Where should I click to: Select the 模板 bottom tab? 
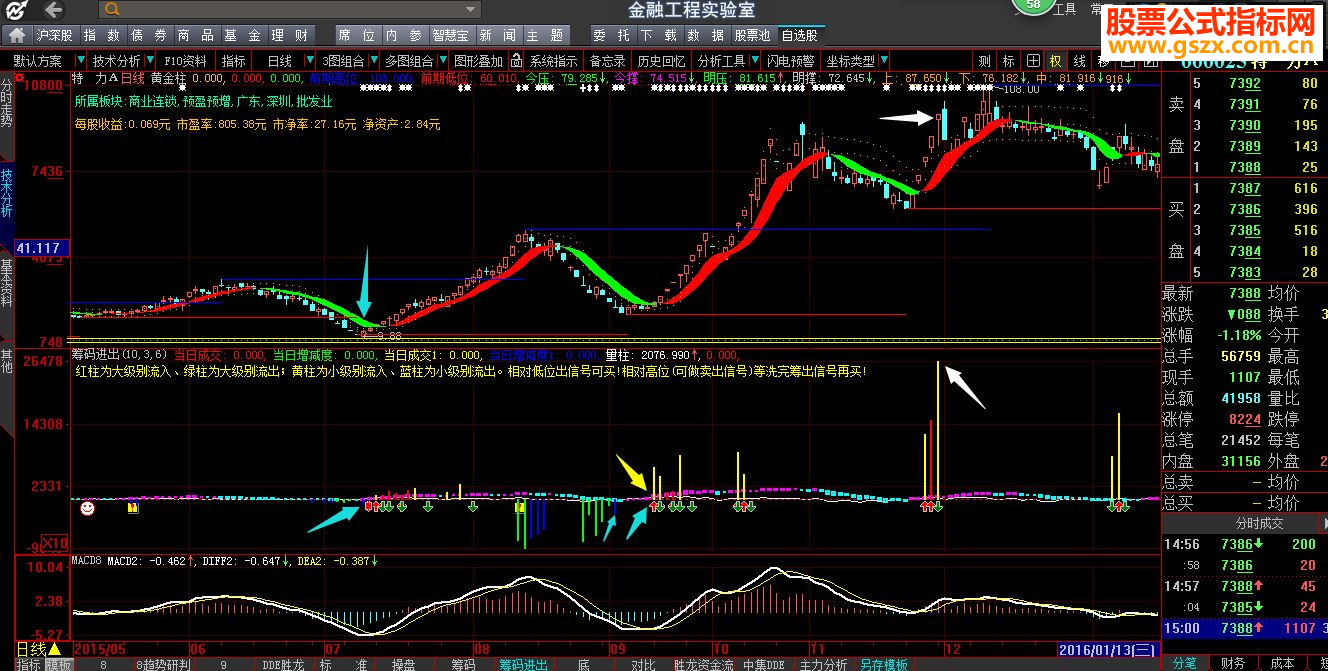pos(59,664)
